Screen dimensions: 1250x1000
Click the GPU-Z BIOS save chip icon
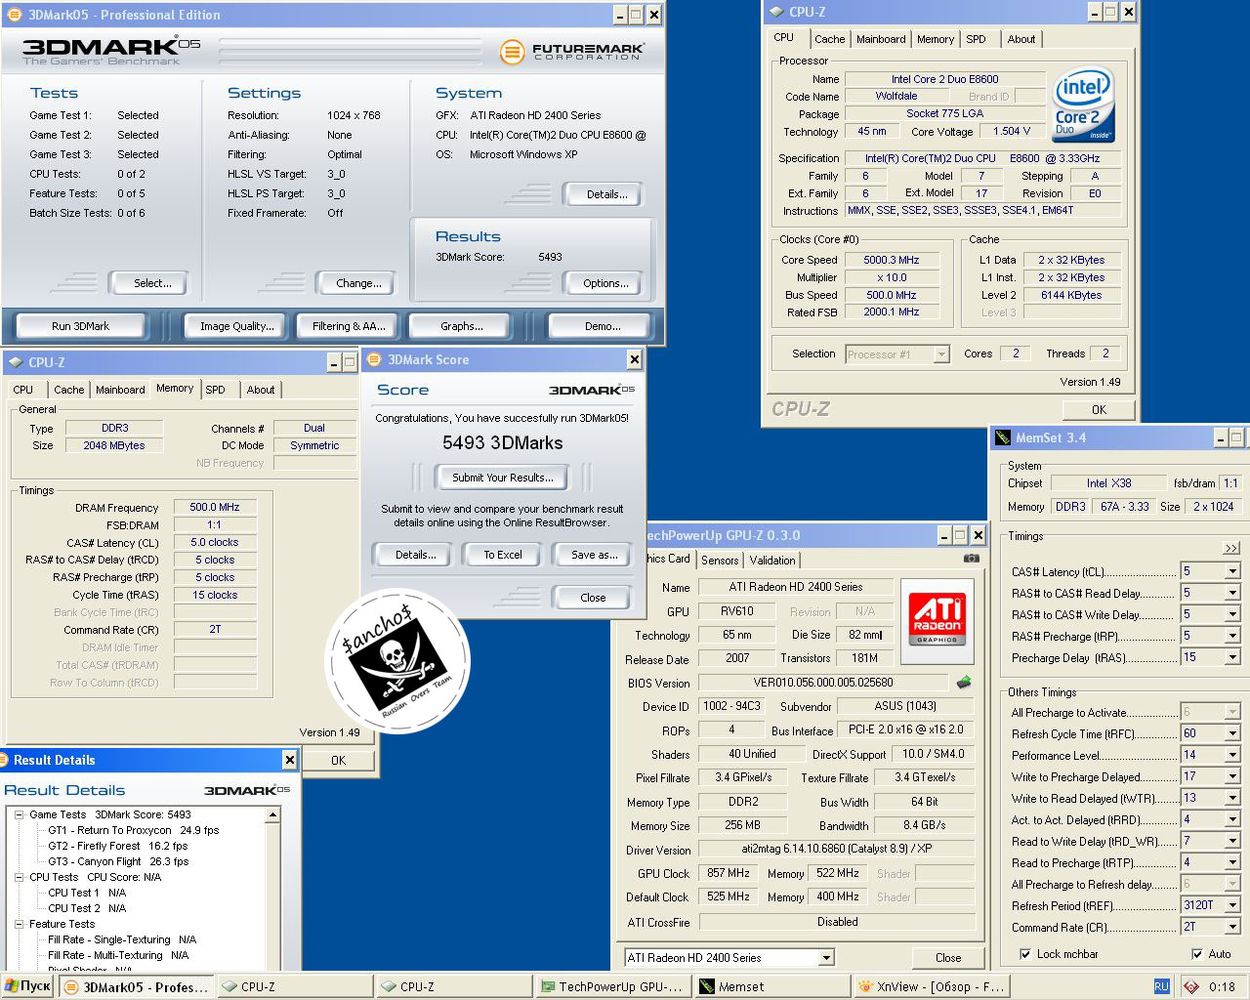coord(963,682)
